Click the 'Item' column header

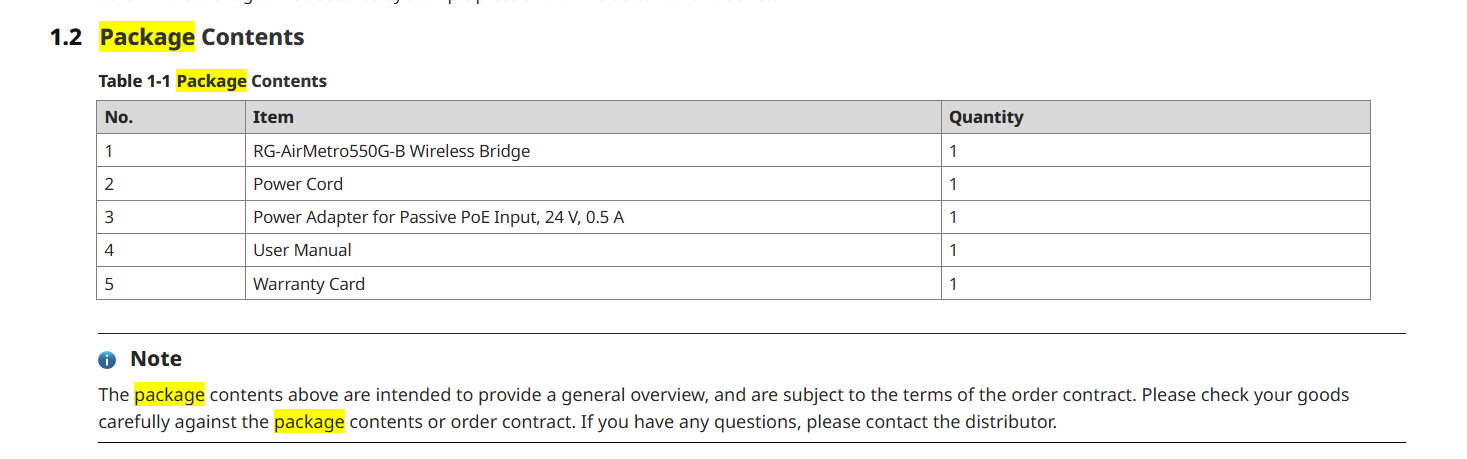594,117
